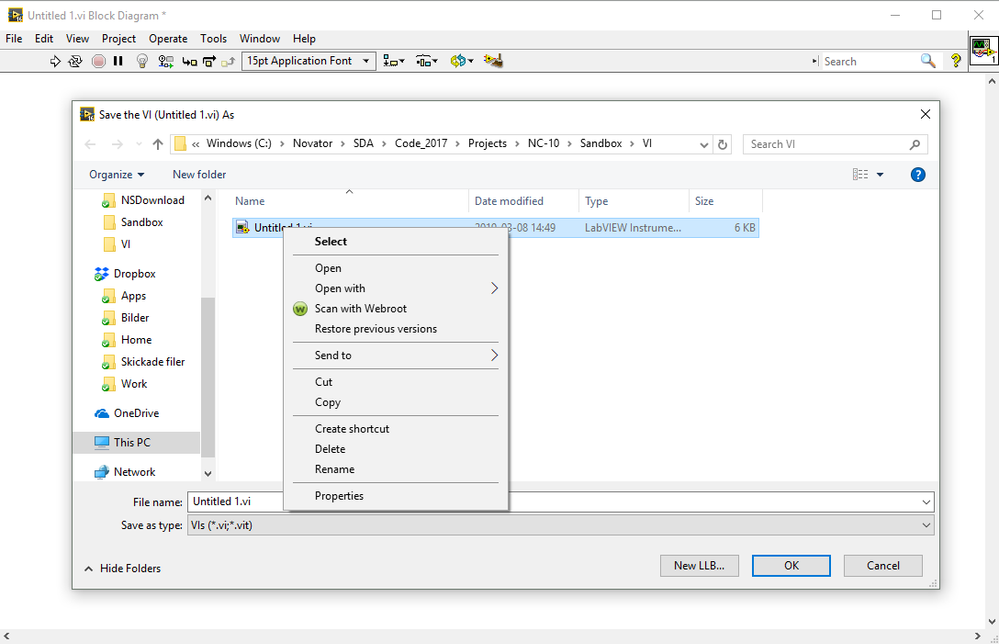Collapse folders with Hide Folders
Screen dimensions: 999x644
tap(122, 568)
